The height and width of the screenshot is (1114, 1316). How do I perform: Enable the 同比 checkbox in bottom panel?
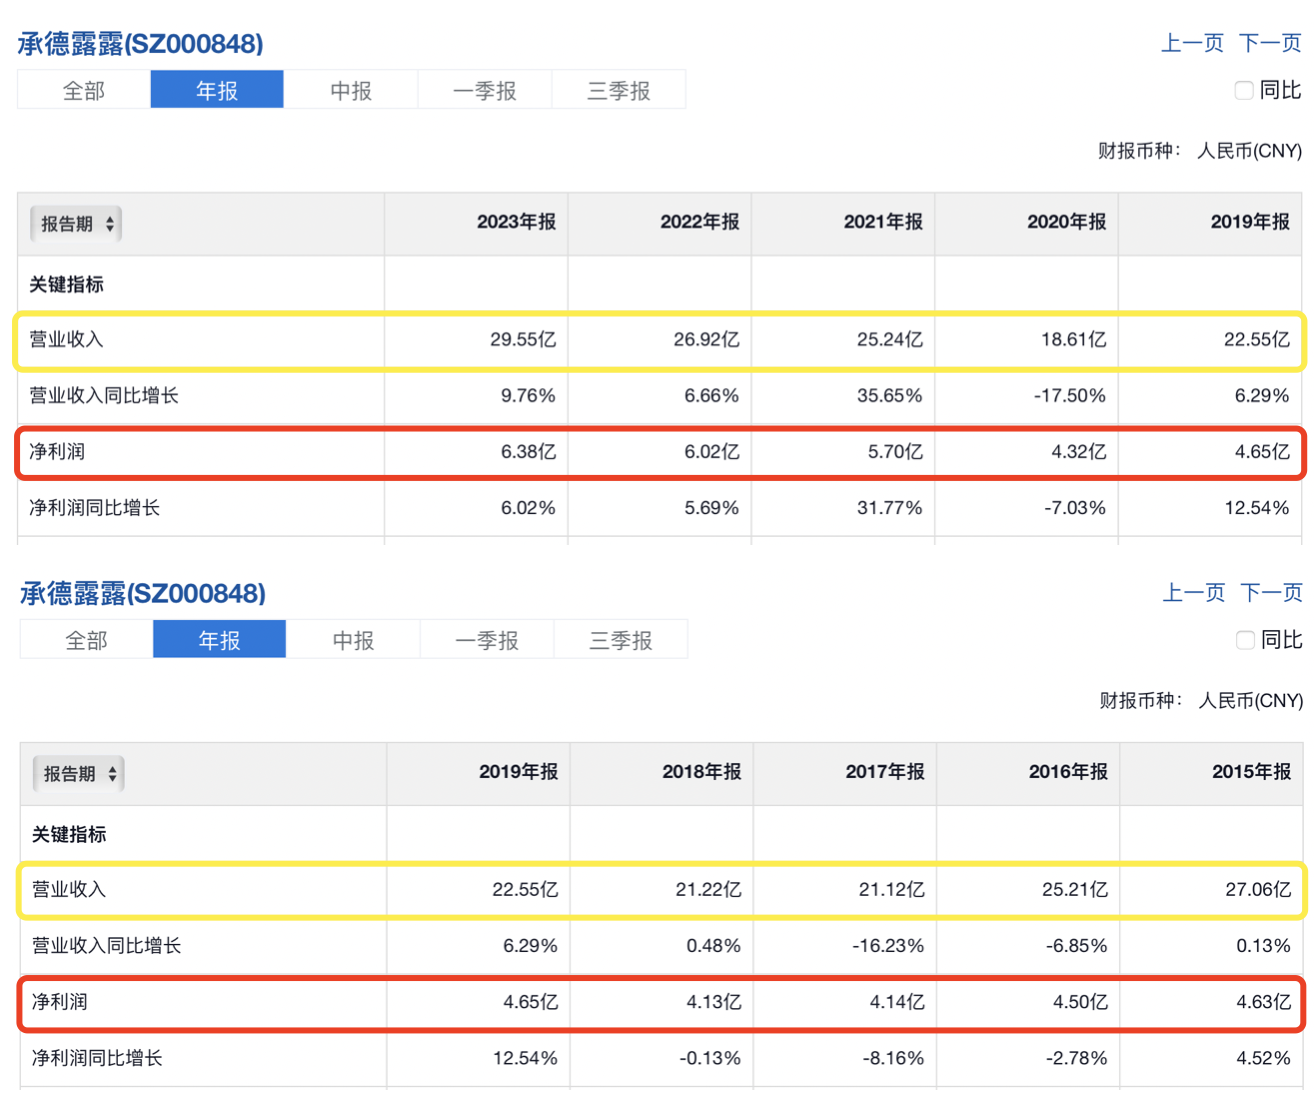point(1245,641)
